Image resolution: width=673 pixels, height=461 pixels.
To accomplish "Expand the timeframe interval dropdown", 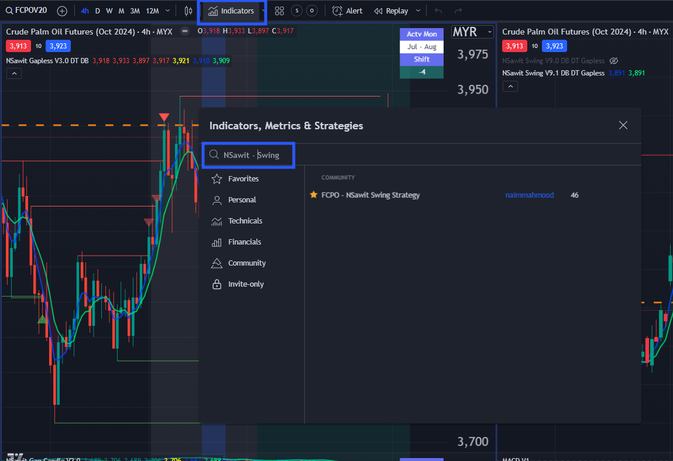I will coord(168,11).
